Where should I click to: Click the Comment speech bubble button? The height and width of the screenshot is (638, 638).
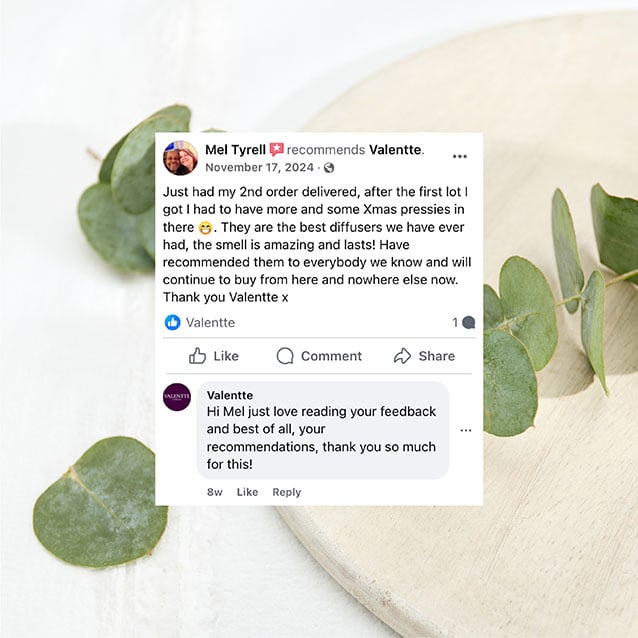[319, 356]
